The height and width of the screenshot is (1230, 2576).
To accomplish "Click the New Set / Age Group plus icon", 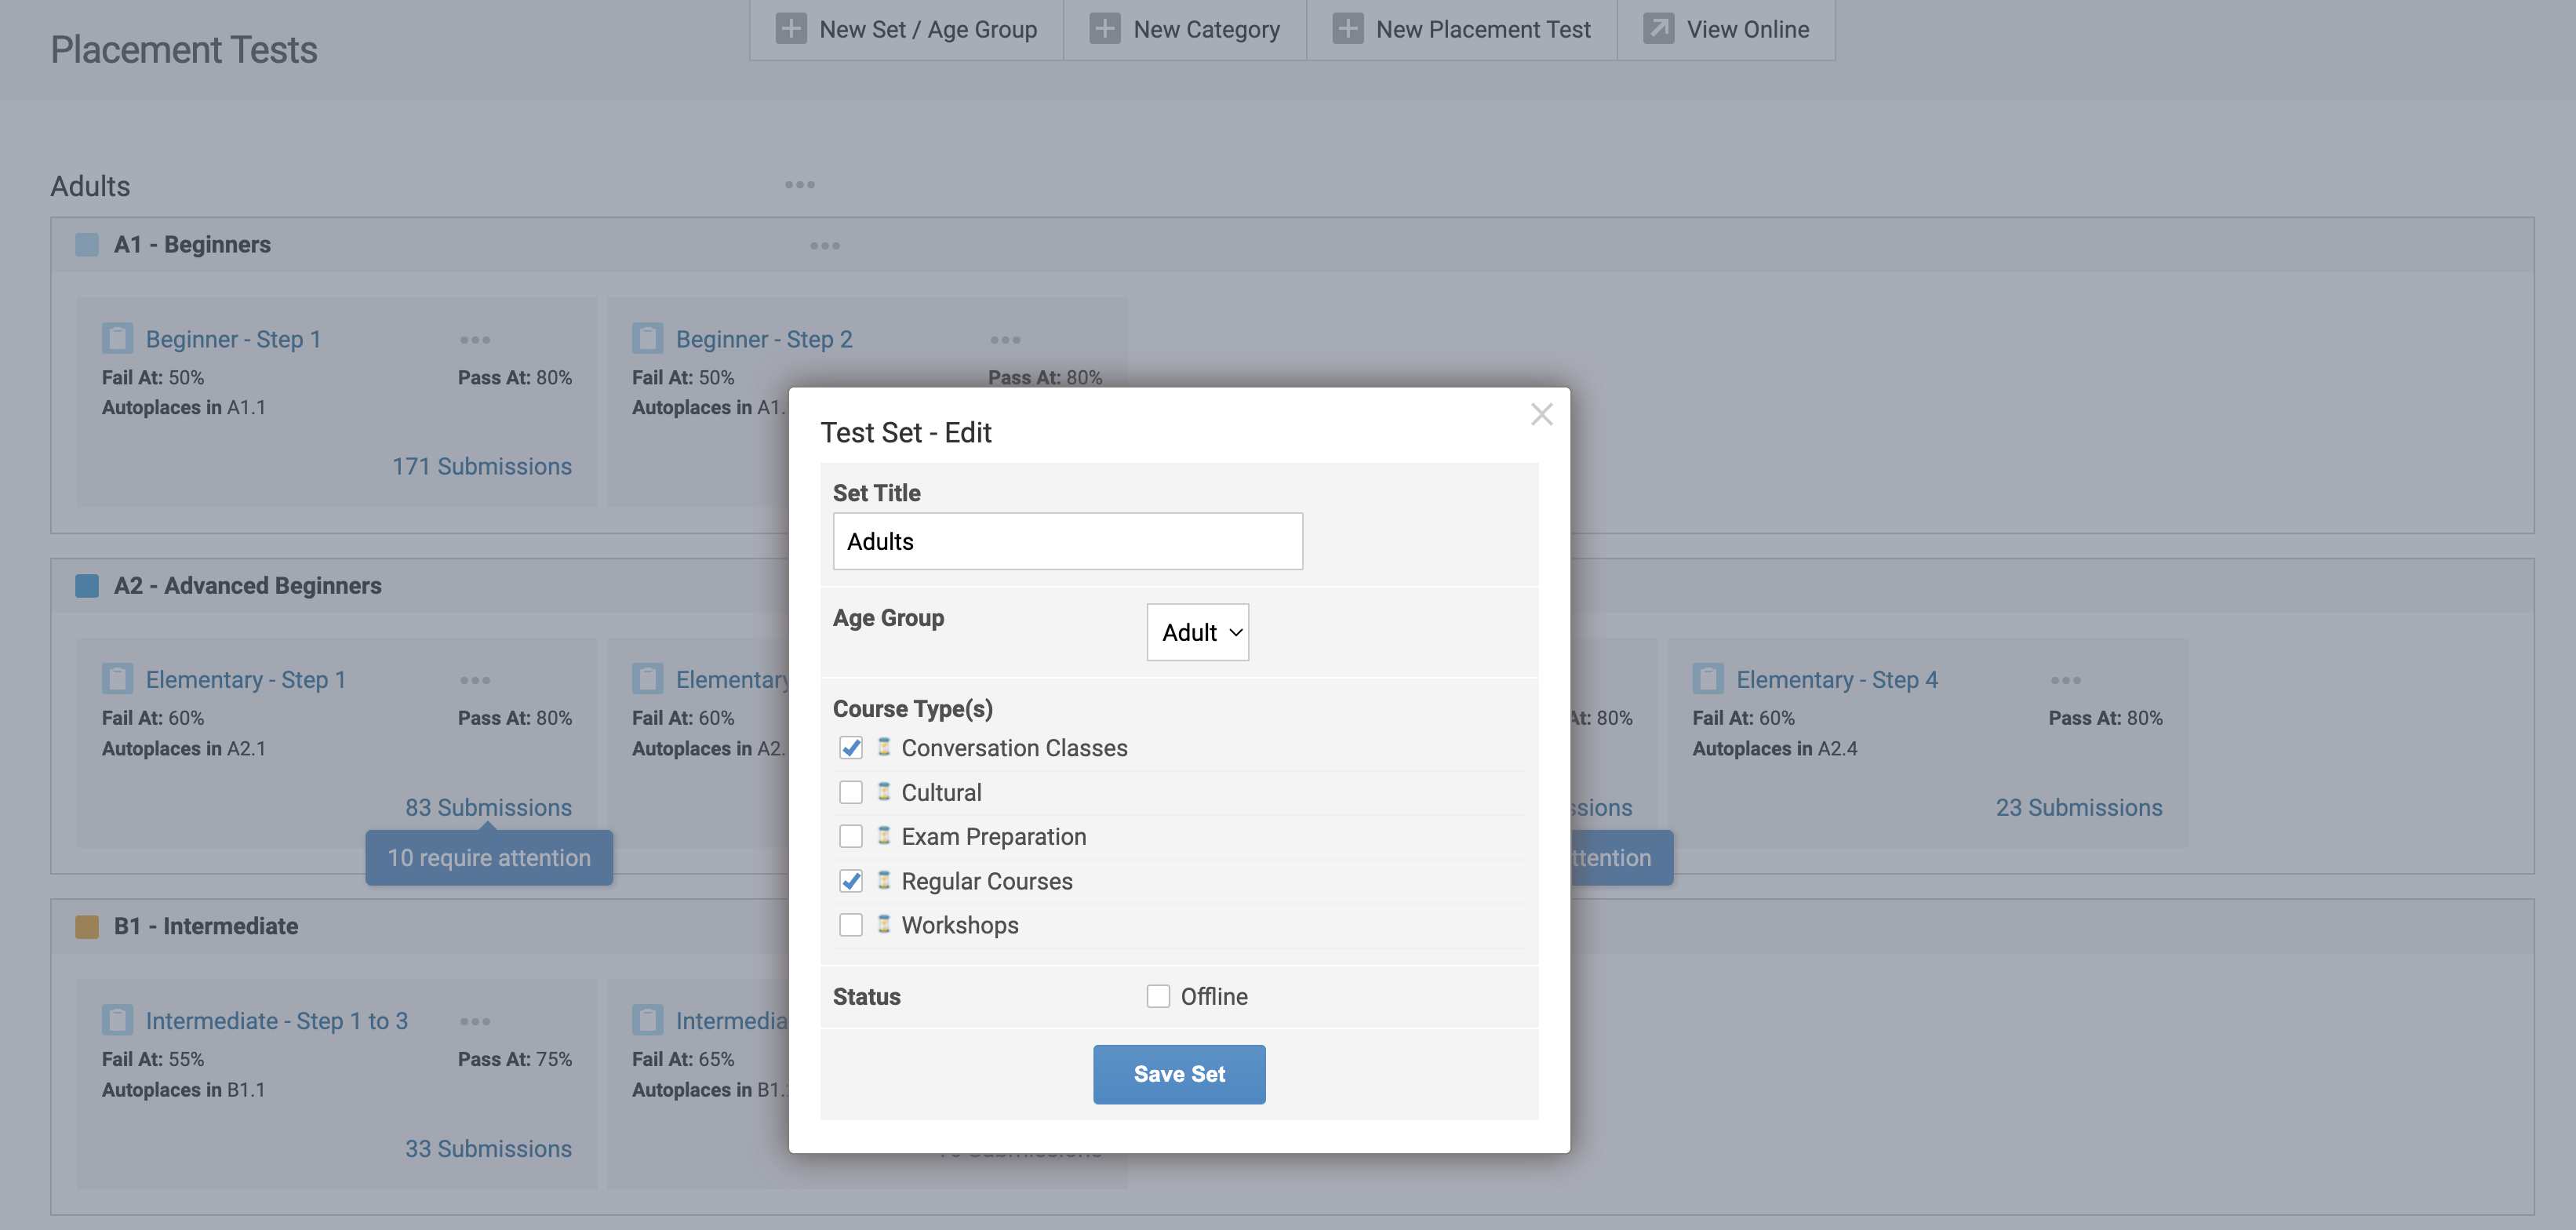I will coord(790,29).
